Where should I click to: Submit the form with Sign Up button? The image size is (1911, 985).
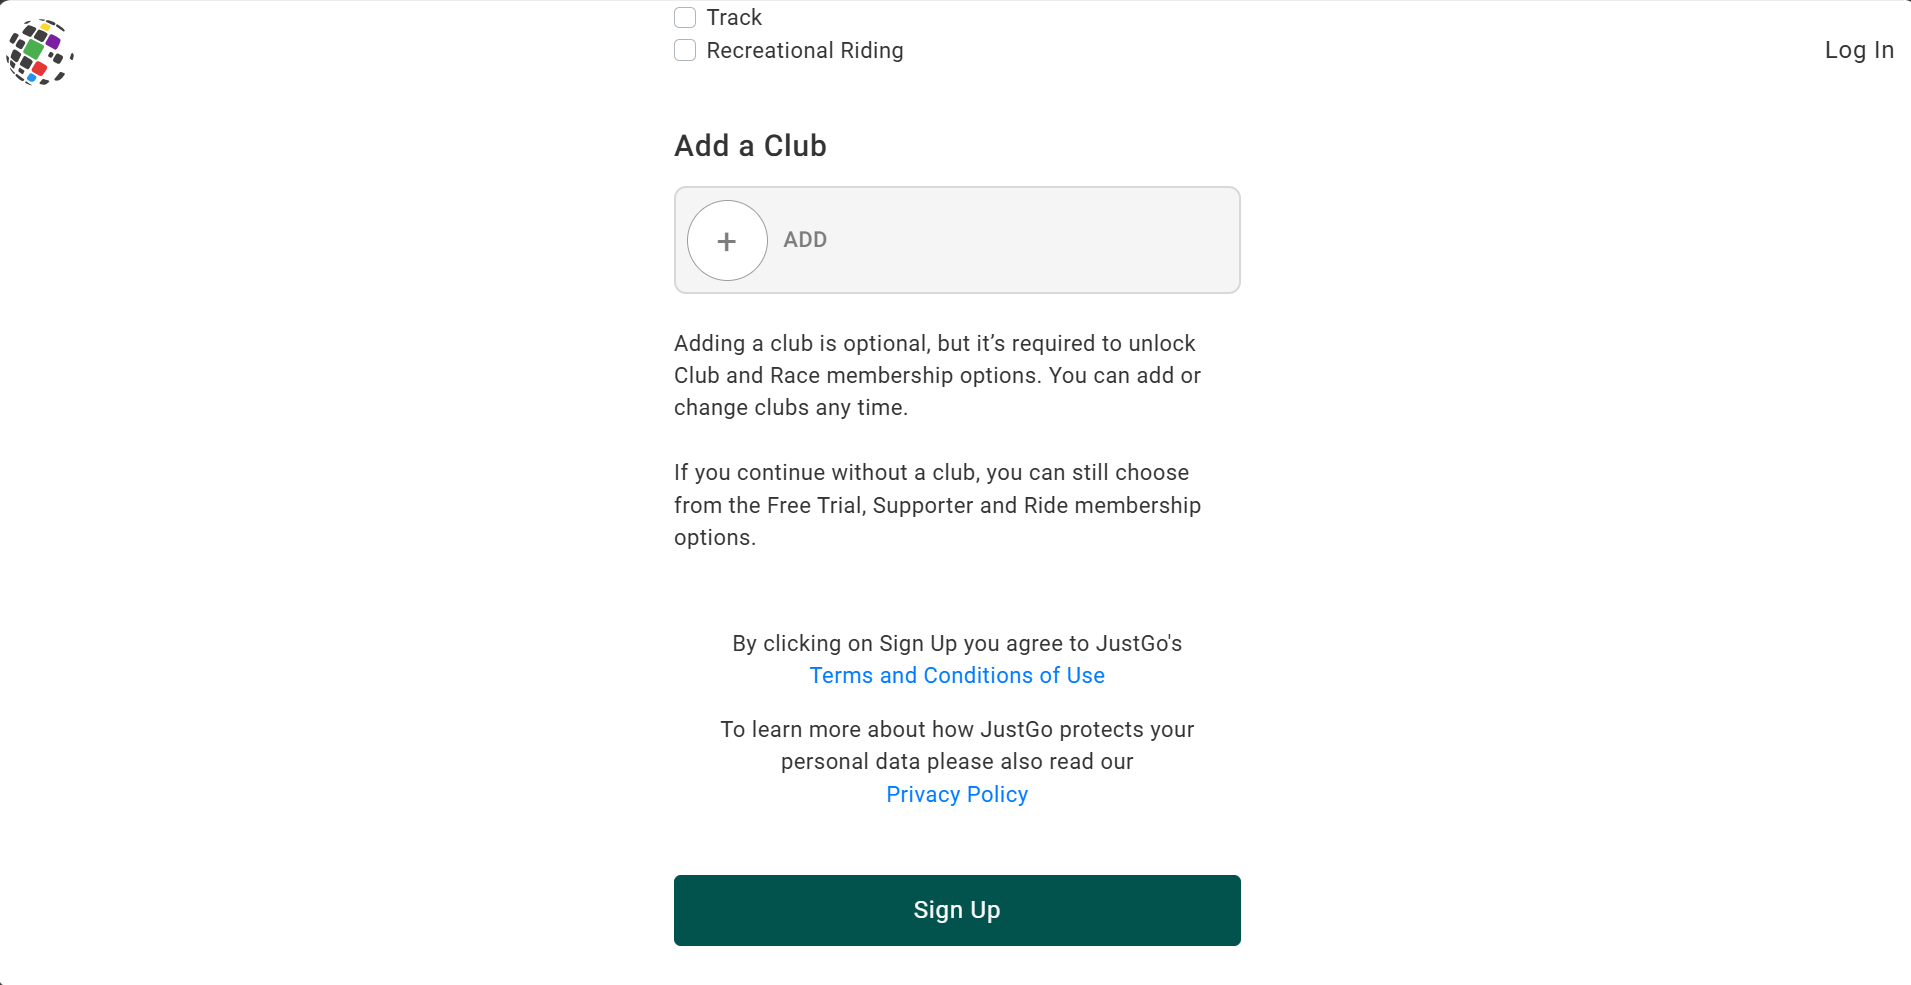[957, 910]
